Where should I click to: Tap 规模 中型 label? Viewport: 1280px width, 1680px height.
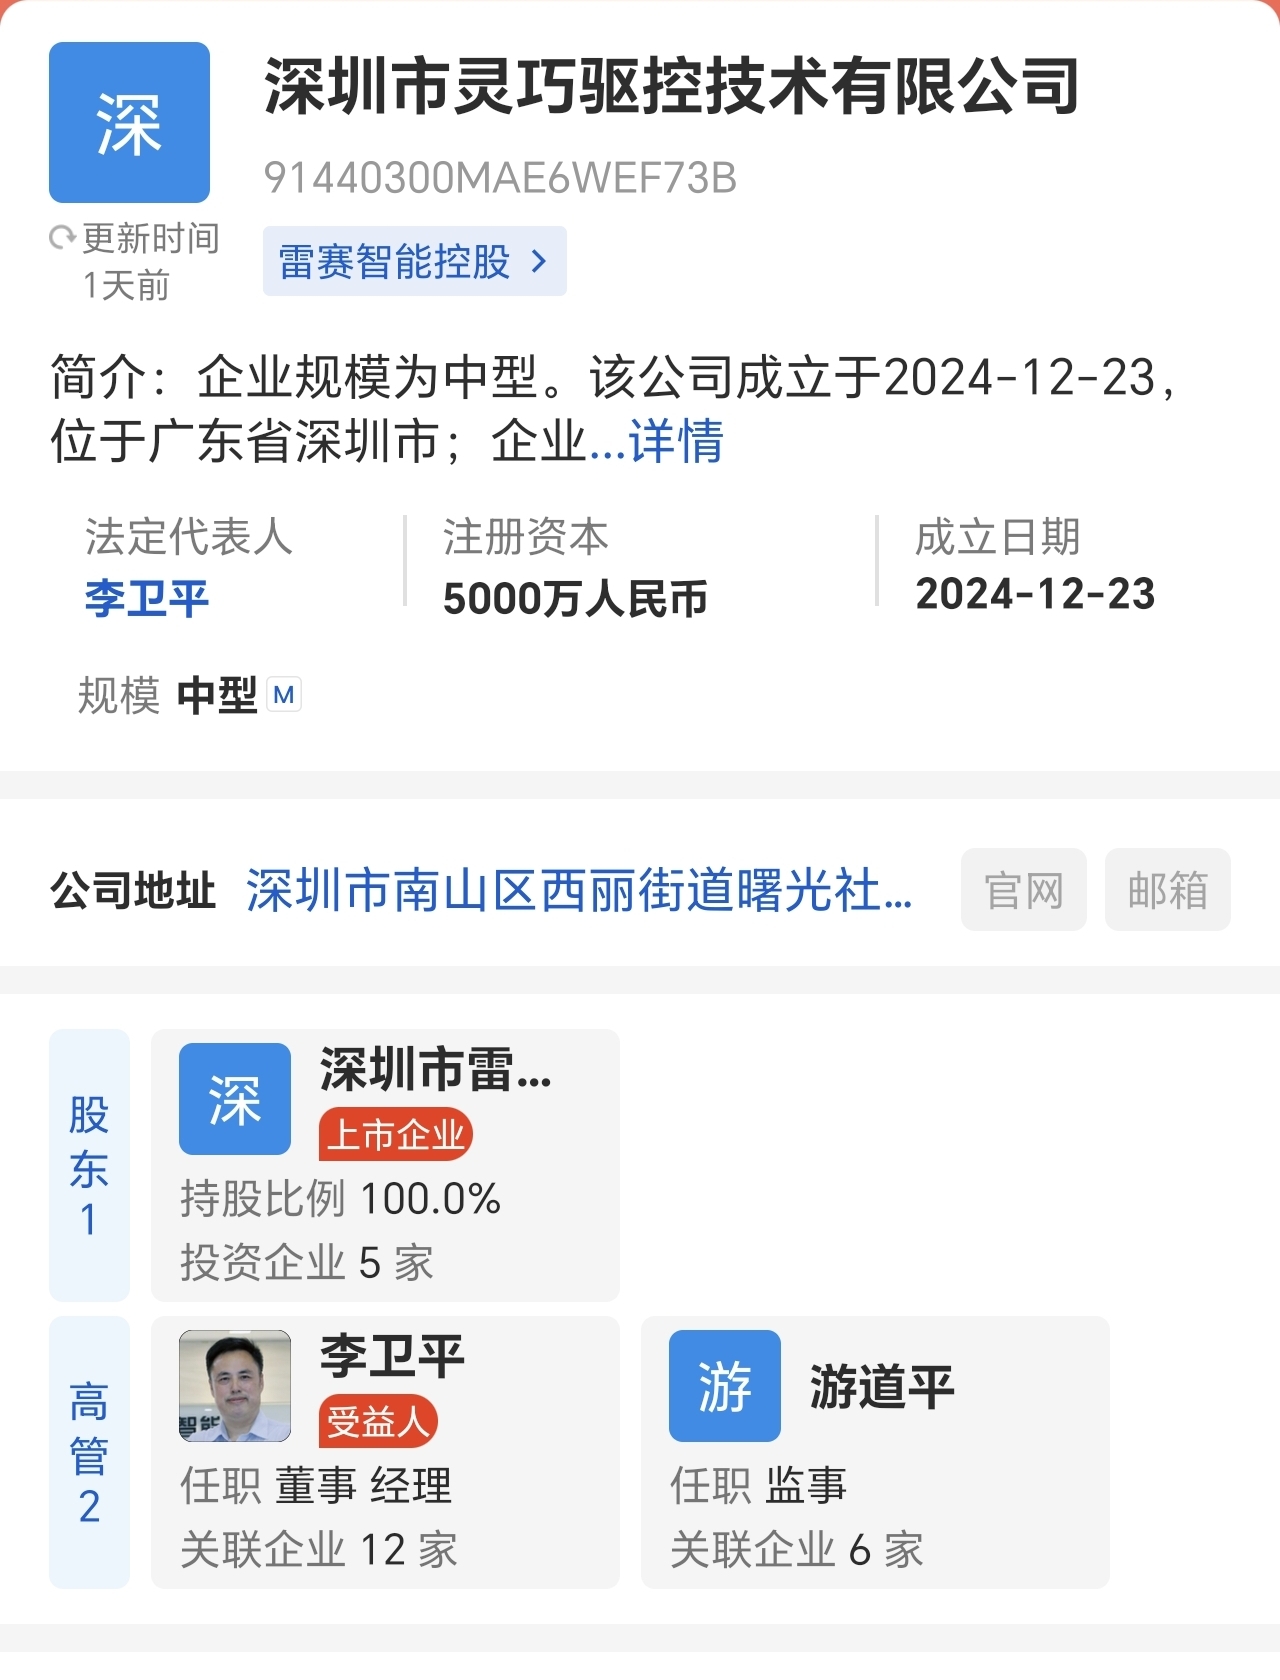[x=168, y=695]
